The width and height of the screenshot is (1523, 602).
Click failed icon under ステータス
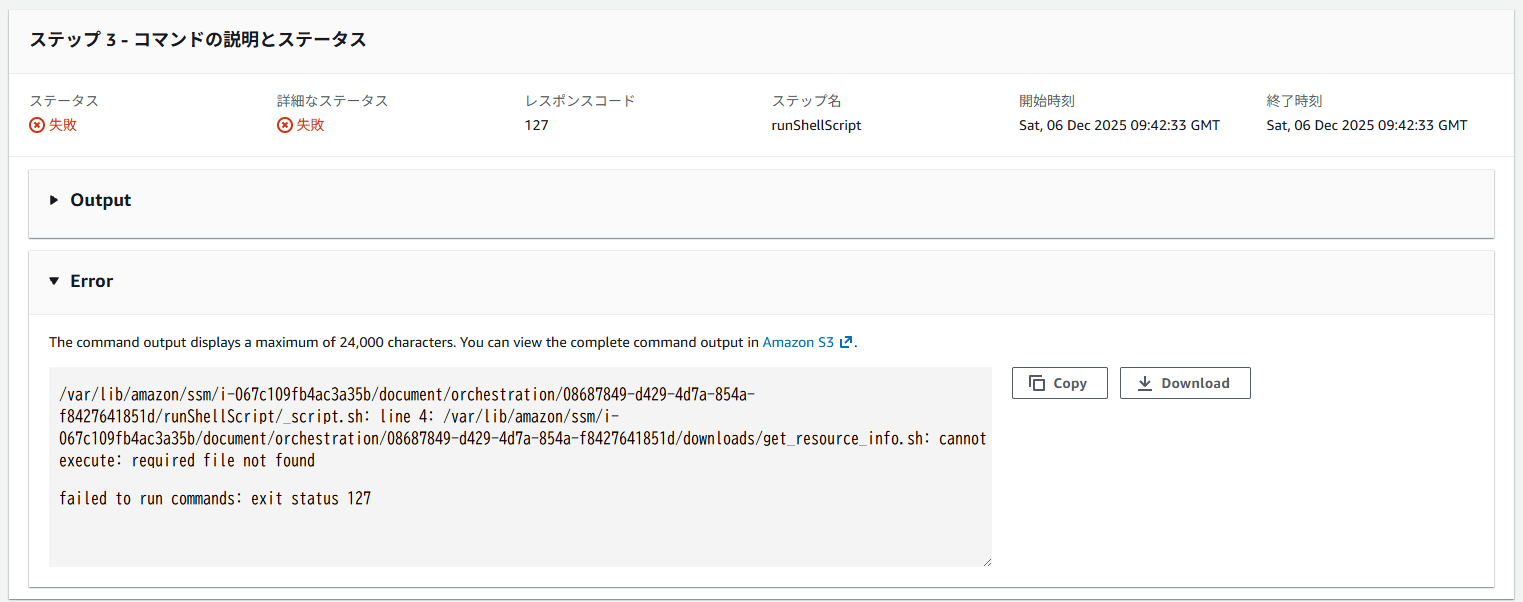point(37,126)
